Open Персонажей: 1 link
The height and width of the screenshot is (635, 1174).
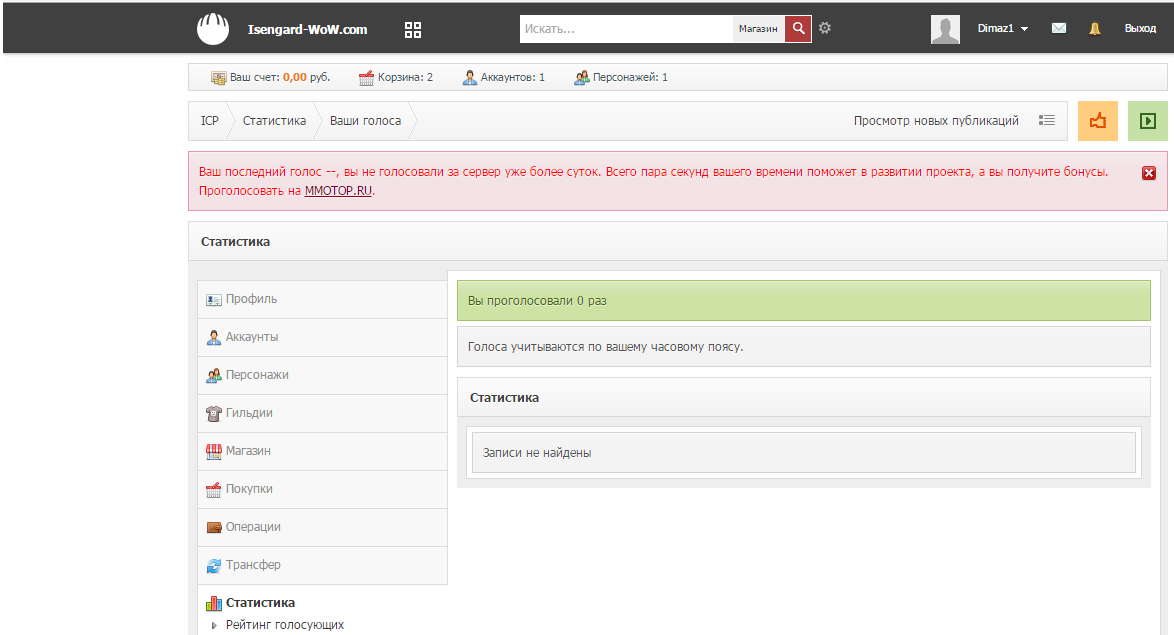click(x=630, y=77)
